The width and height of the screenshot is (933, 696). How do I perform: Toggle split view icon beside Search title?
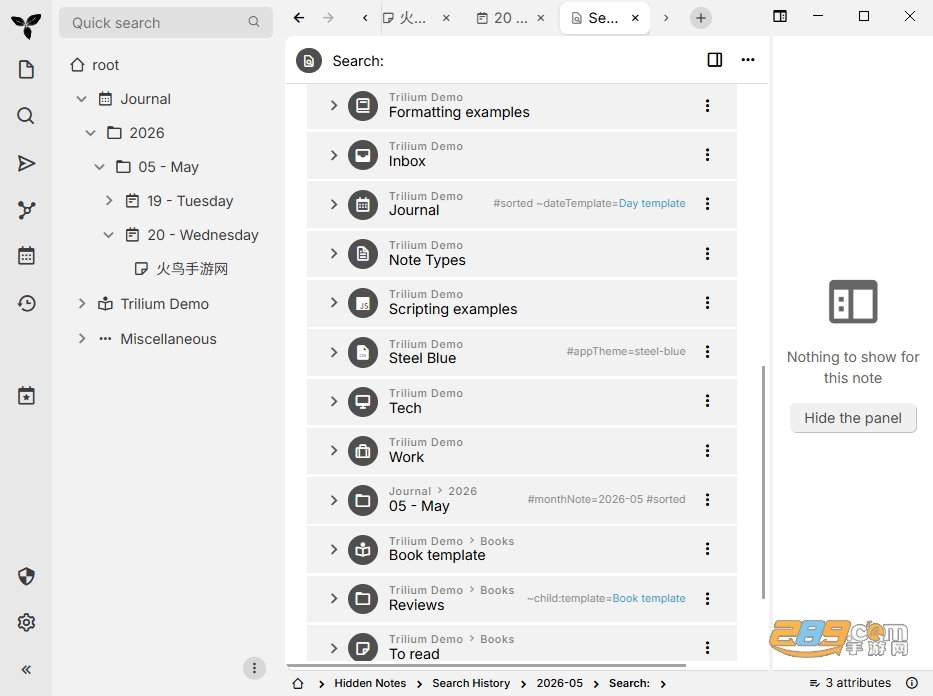[x=715, y=59]
